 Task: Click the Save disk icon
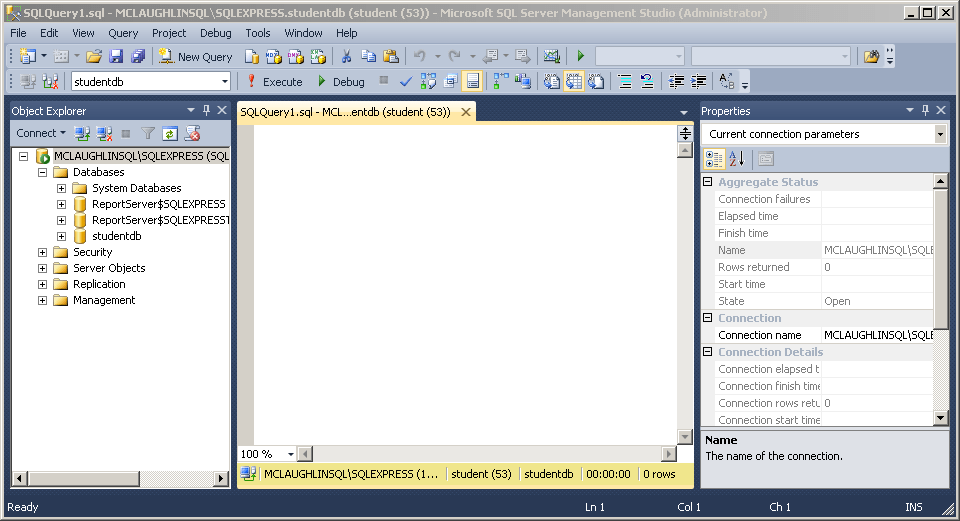pos(116,56)
